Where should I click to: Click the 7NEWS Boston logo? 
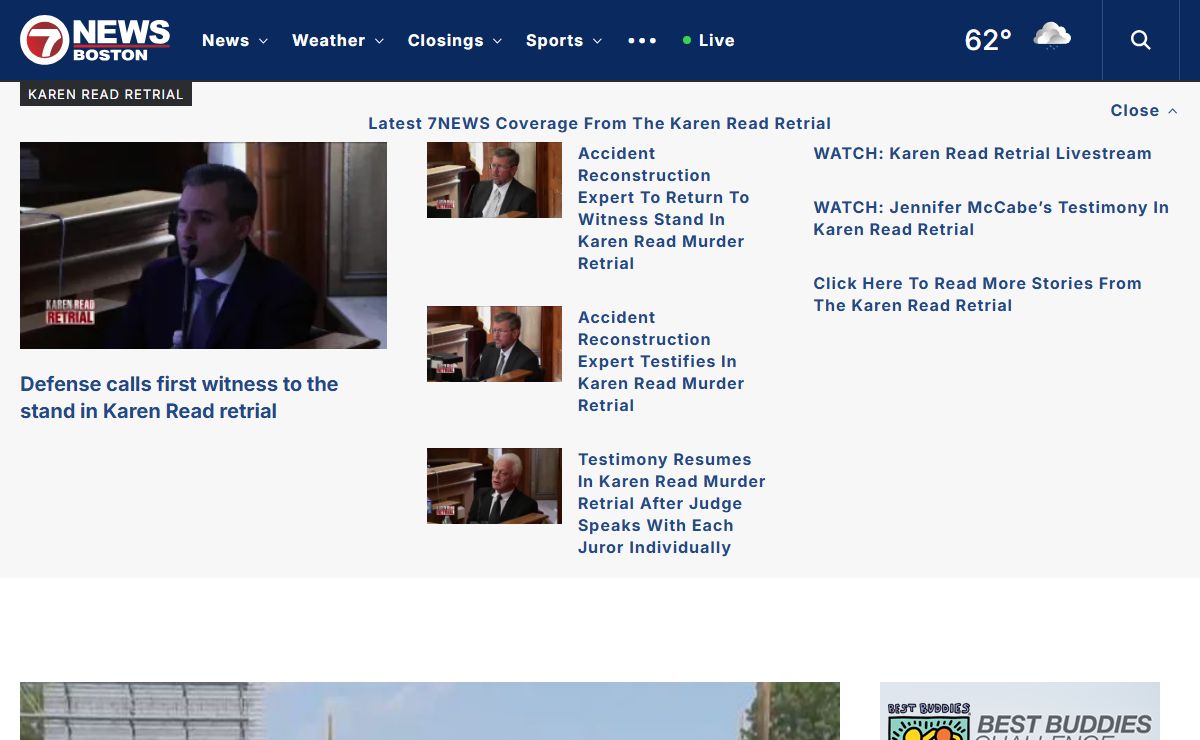[x=95, y=40]
